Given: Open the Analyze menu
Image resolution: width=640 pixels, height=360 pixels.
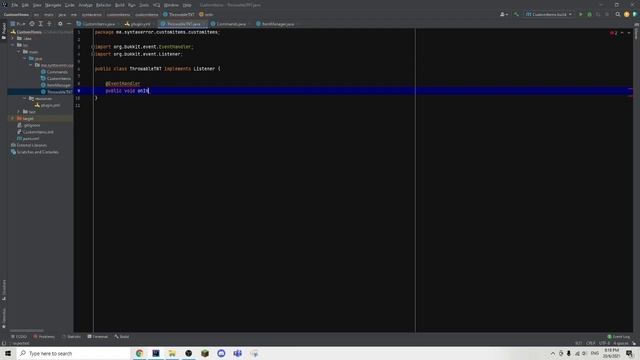Looking at the screenshot, I should (85, 5).
